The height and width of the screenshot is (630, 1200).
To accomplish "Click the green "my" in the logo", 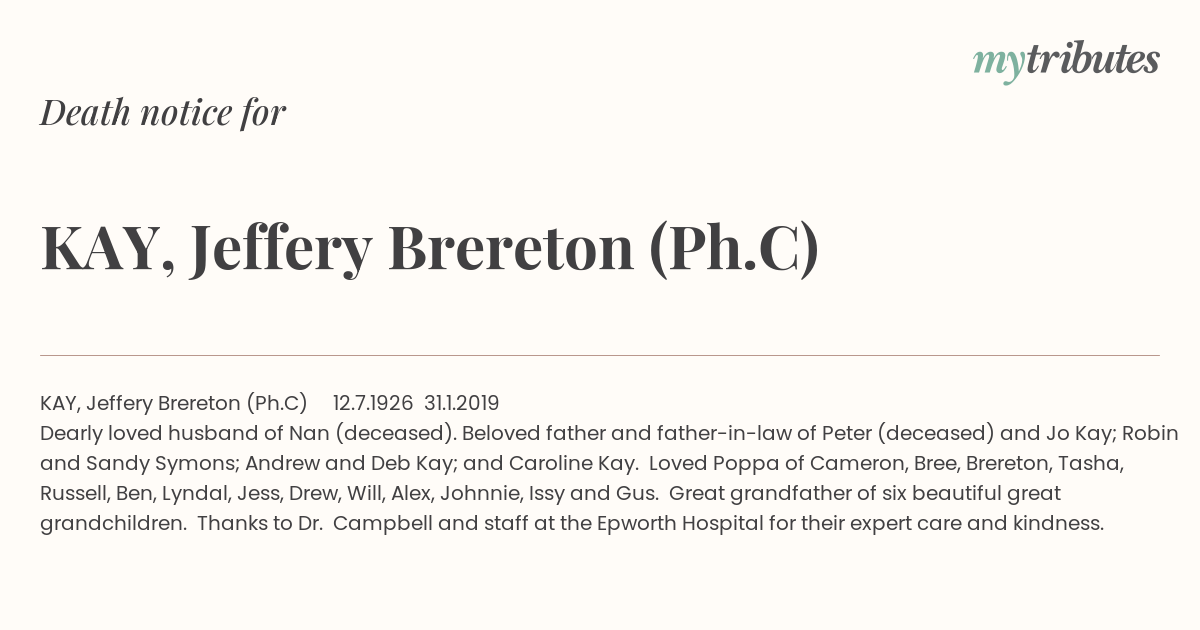I will point(999,66).
